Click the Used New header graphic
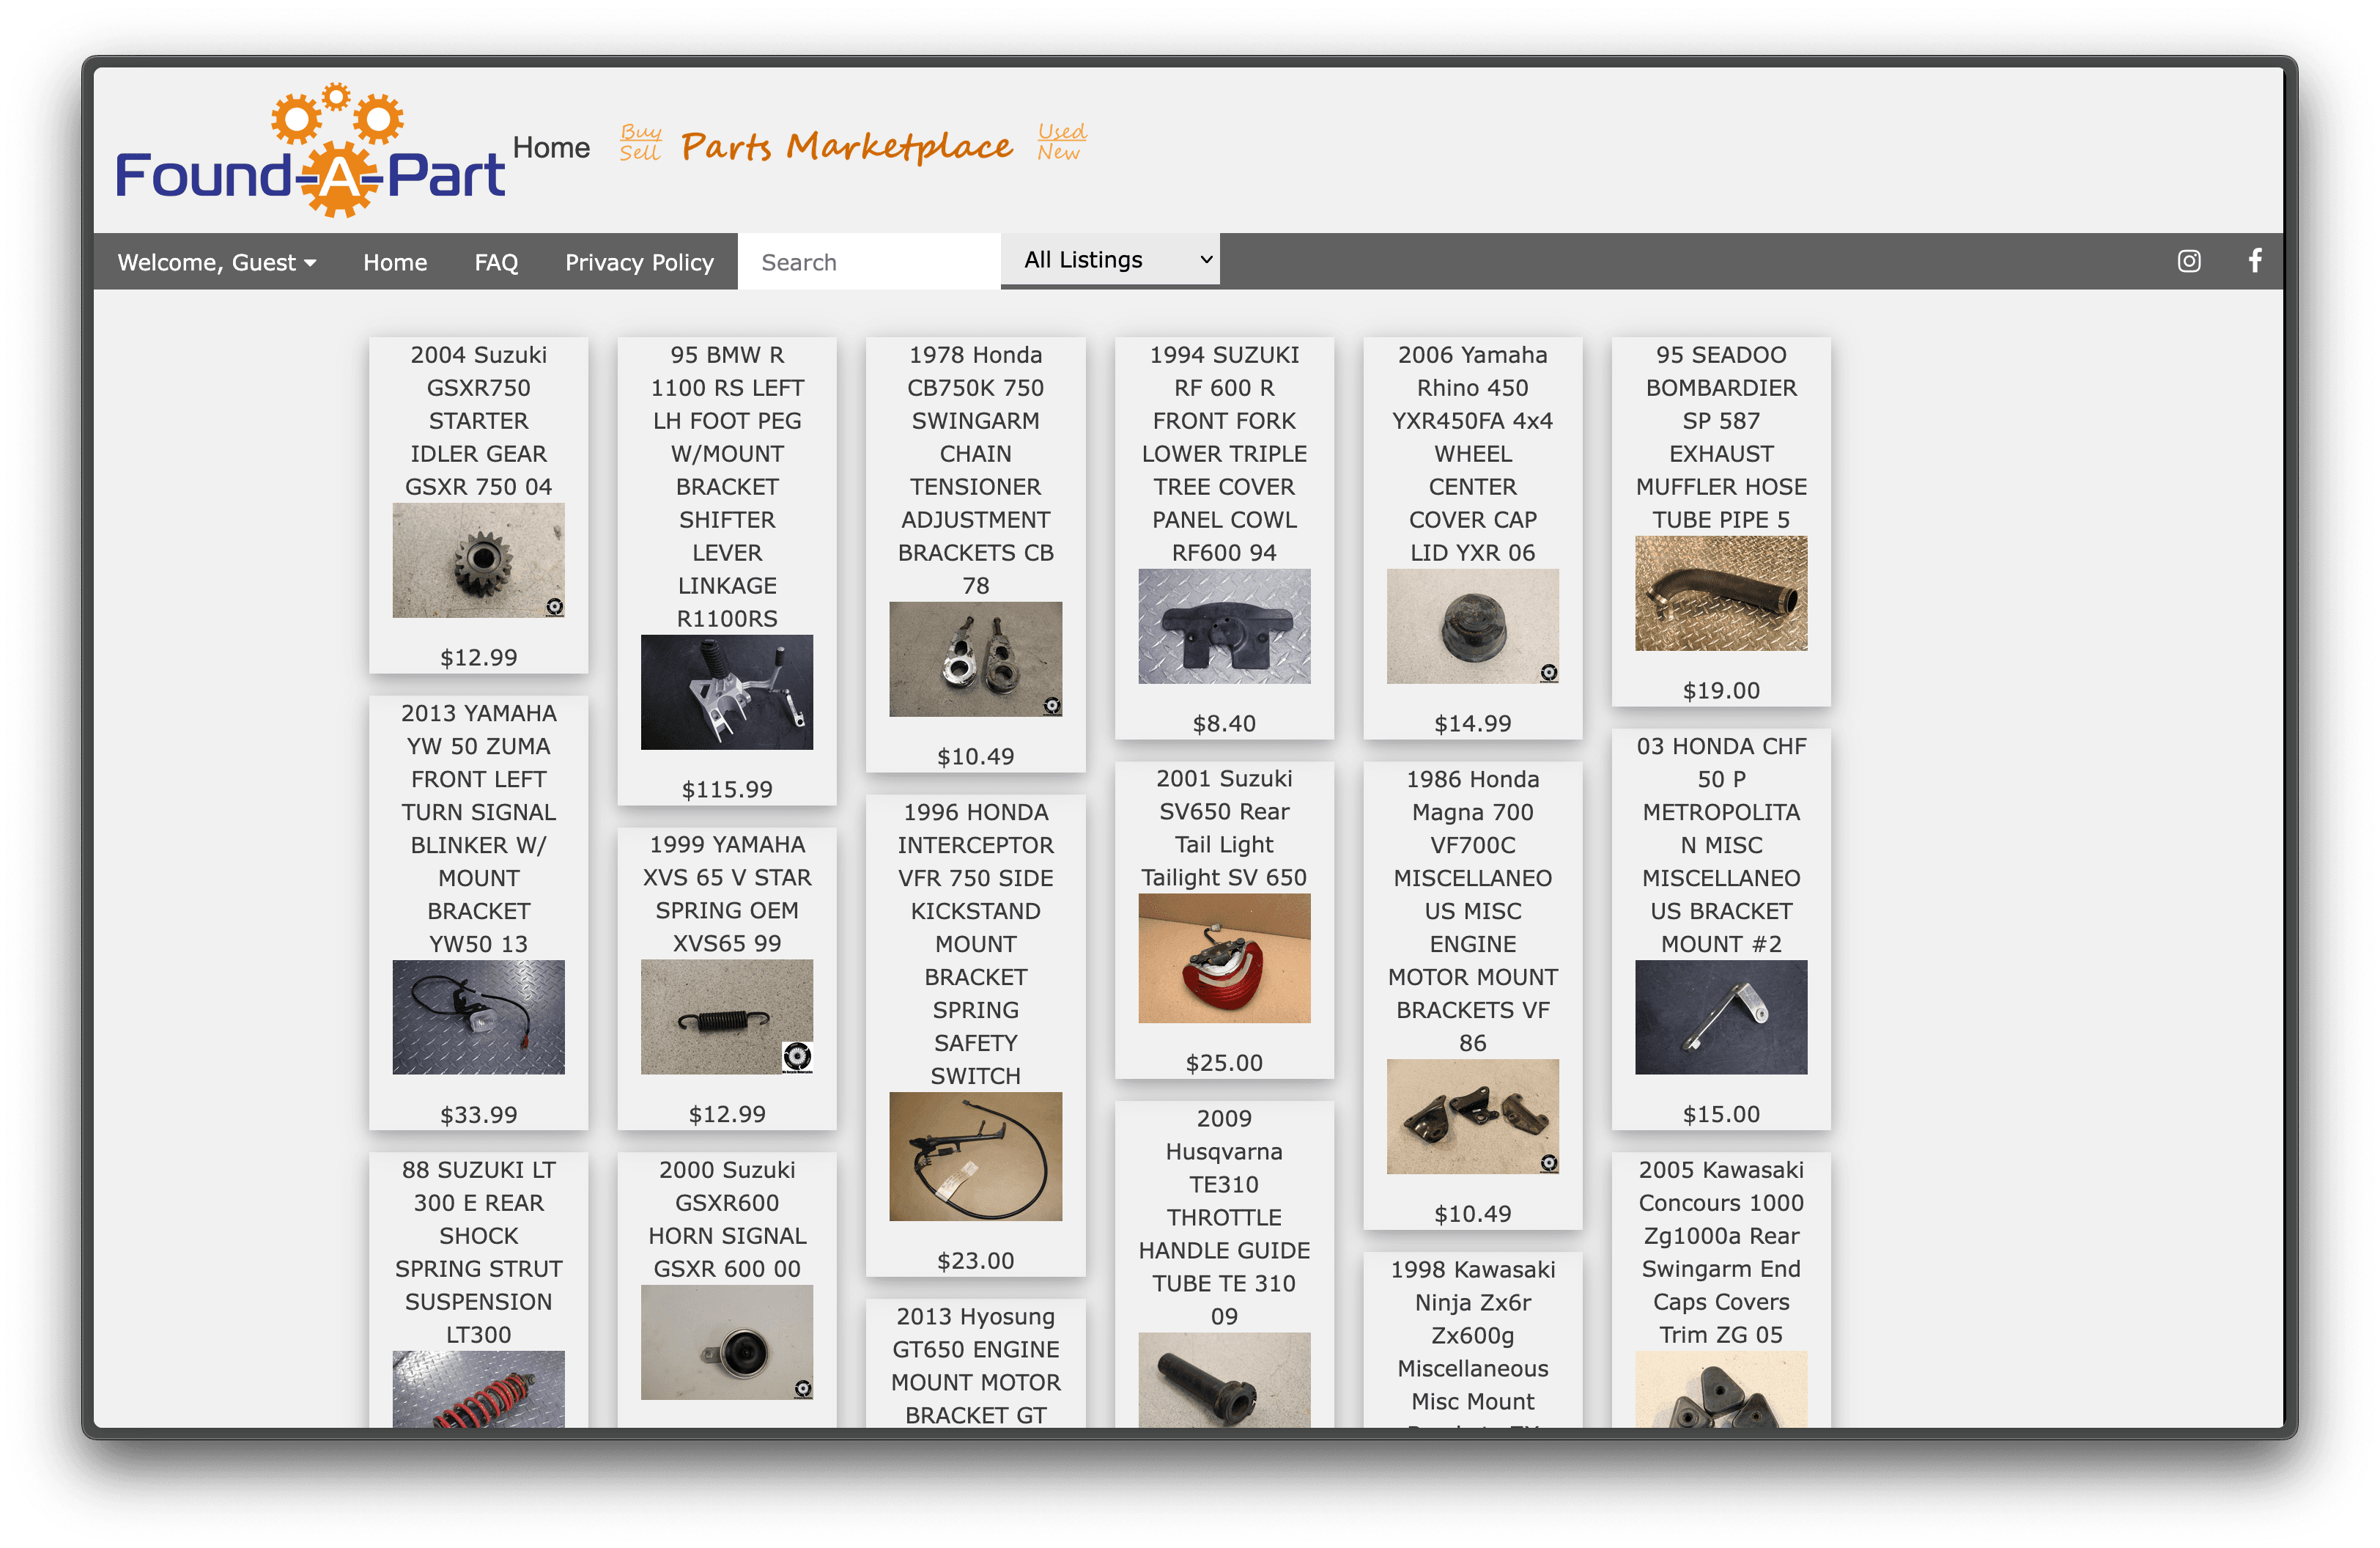Image resolution: width=2380 pixels, height=1548 pixels. [1061, 143]
